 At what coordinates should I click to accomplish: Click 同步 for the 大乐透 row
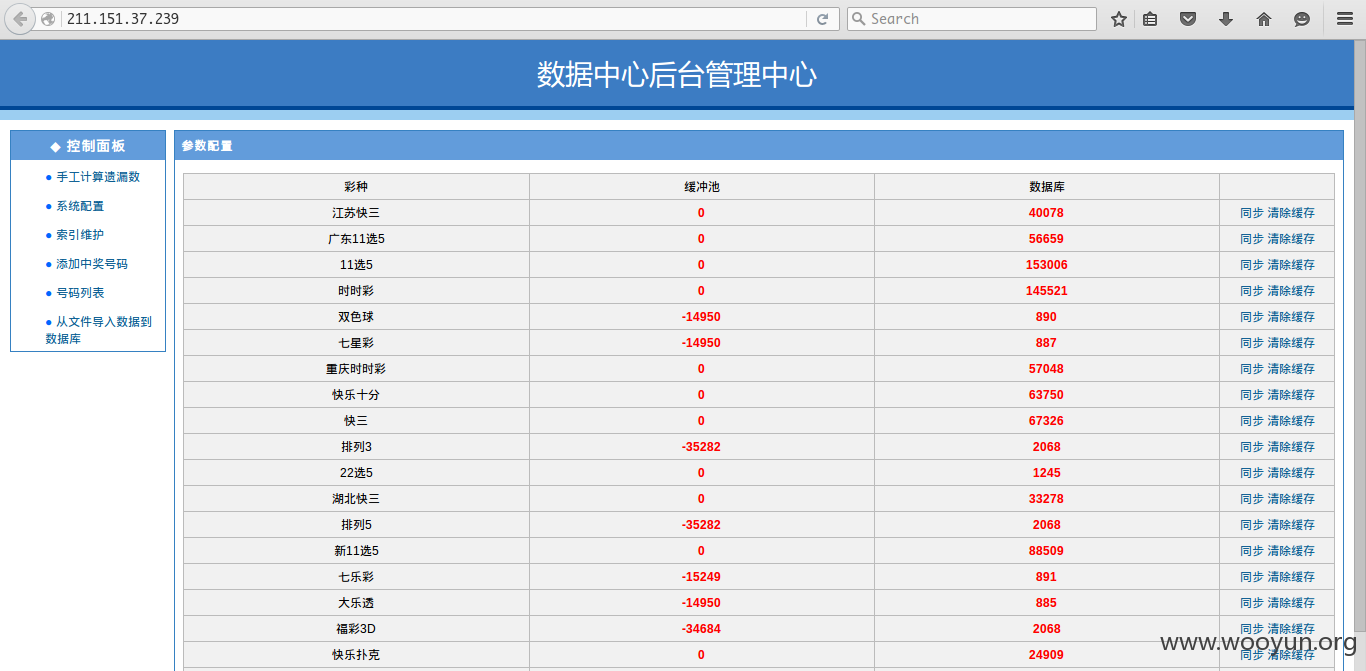point(1252,603)
